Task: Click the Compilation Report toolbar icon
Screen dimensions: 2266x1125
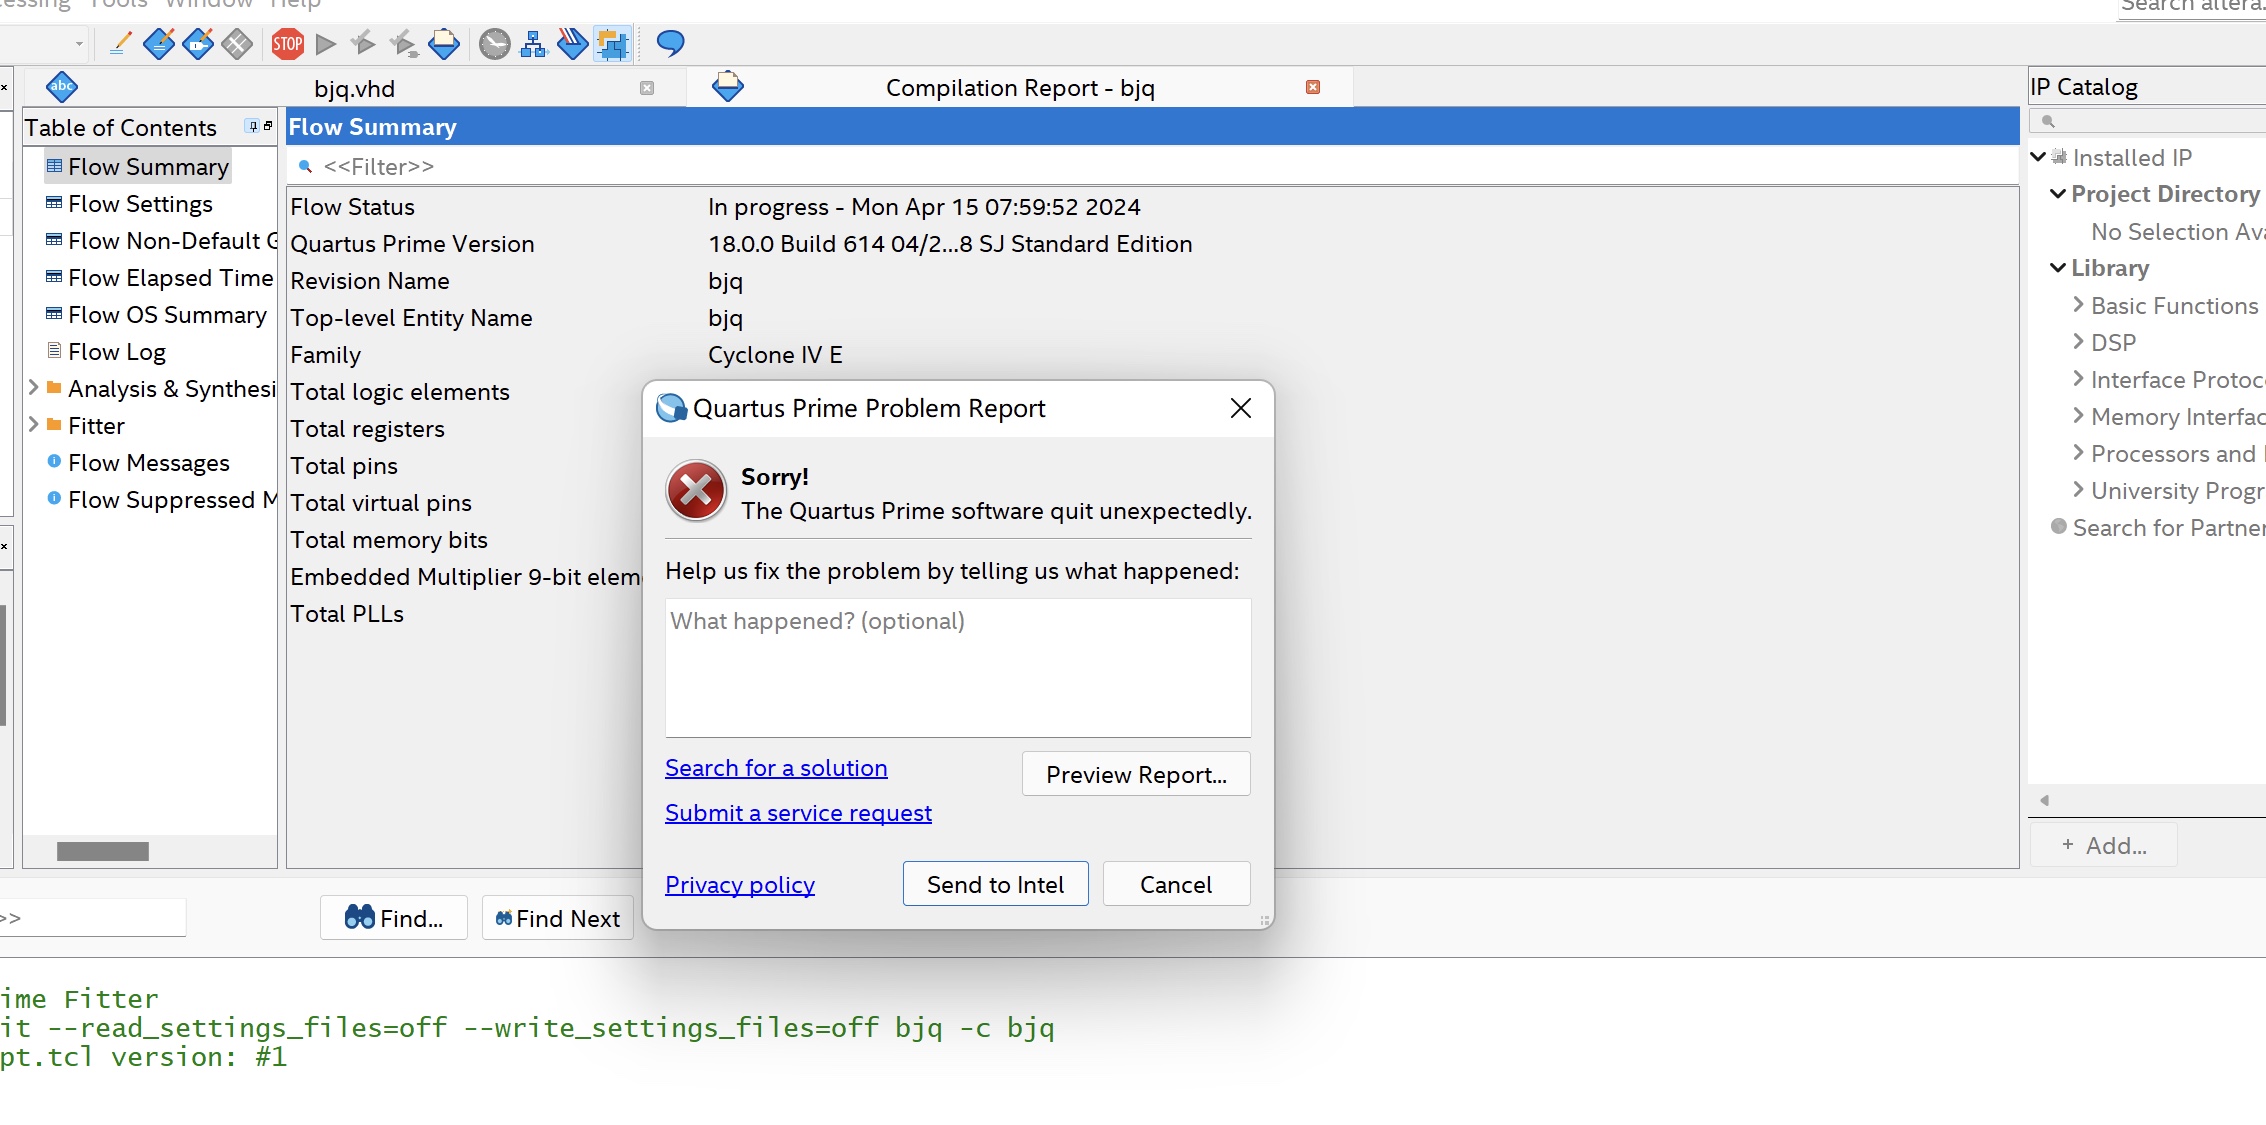Action: coord(443,44)
